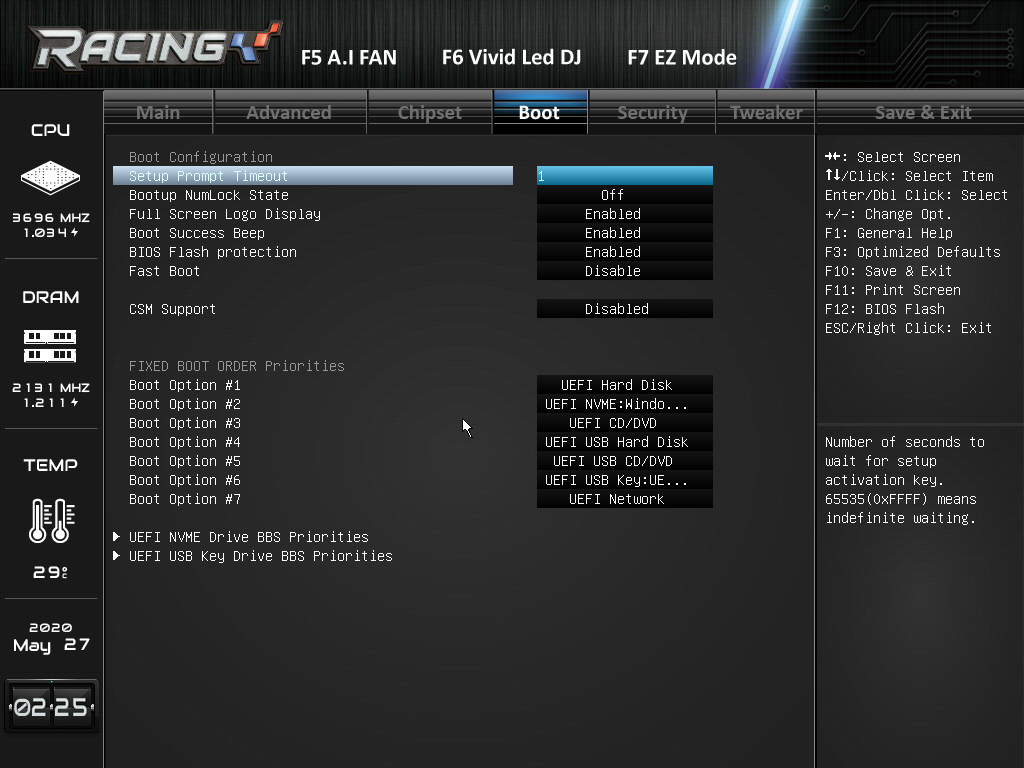Select the BIOS Flash protection label
The width and height of the screenshot is (1024, 768).
(x=213, y=251)
